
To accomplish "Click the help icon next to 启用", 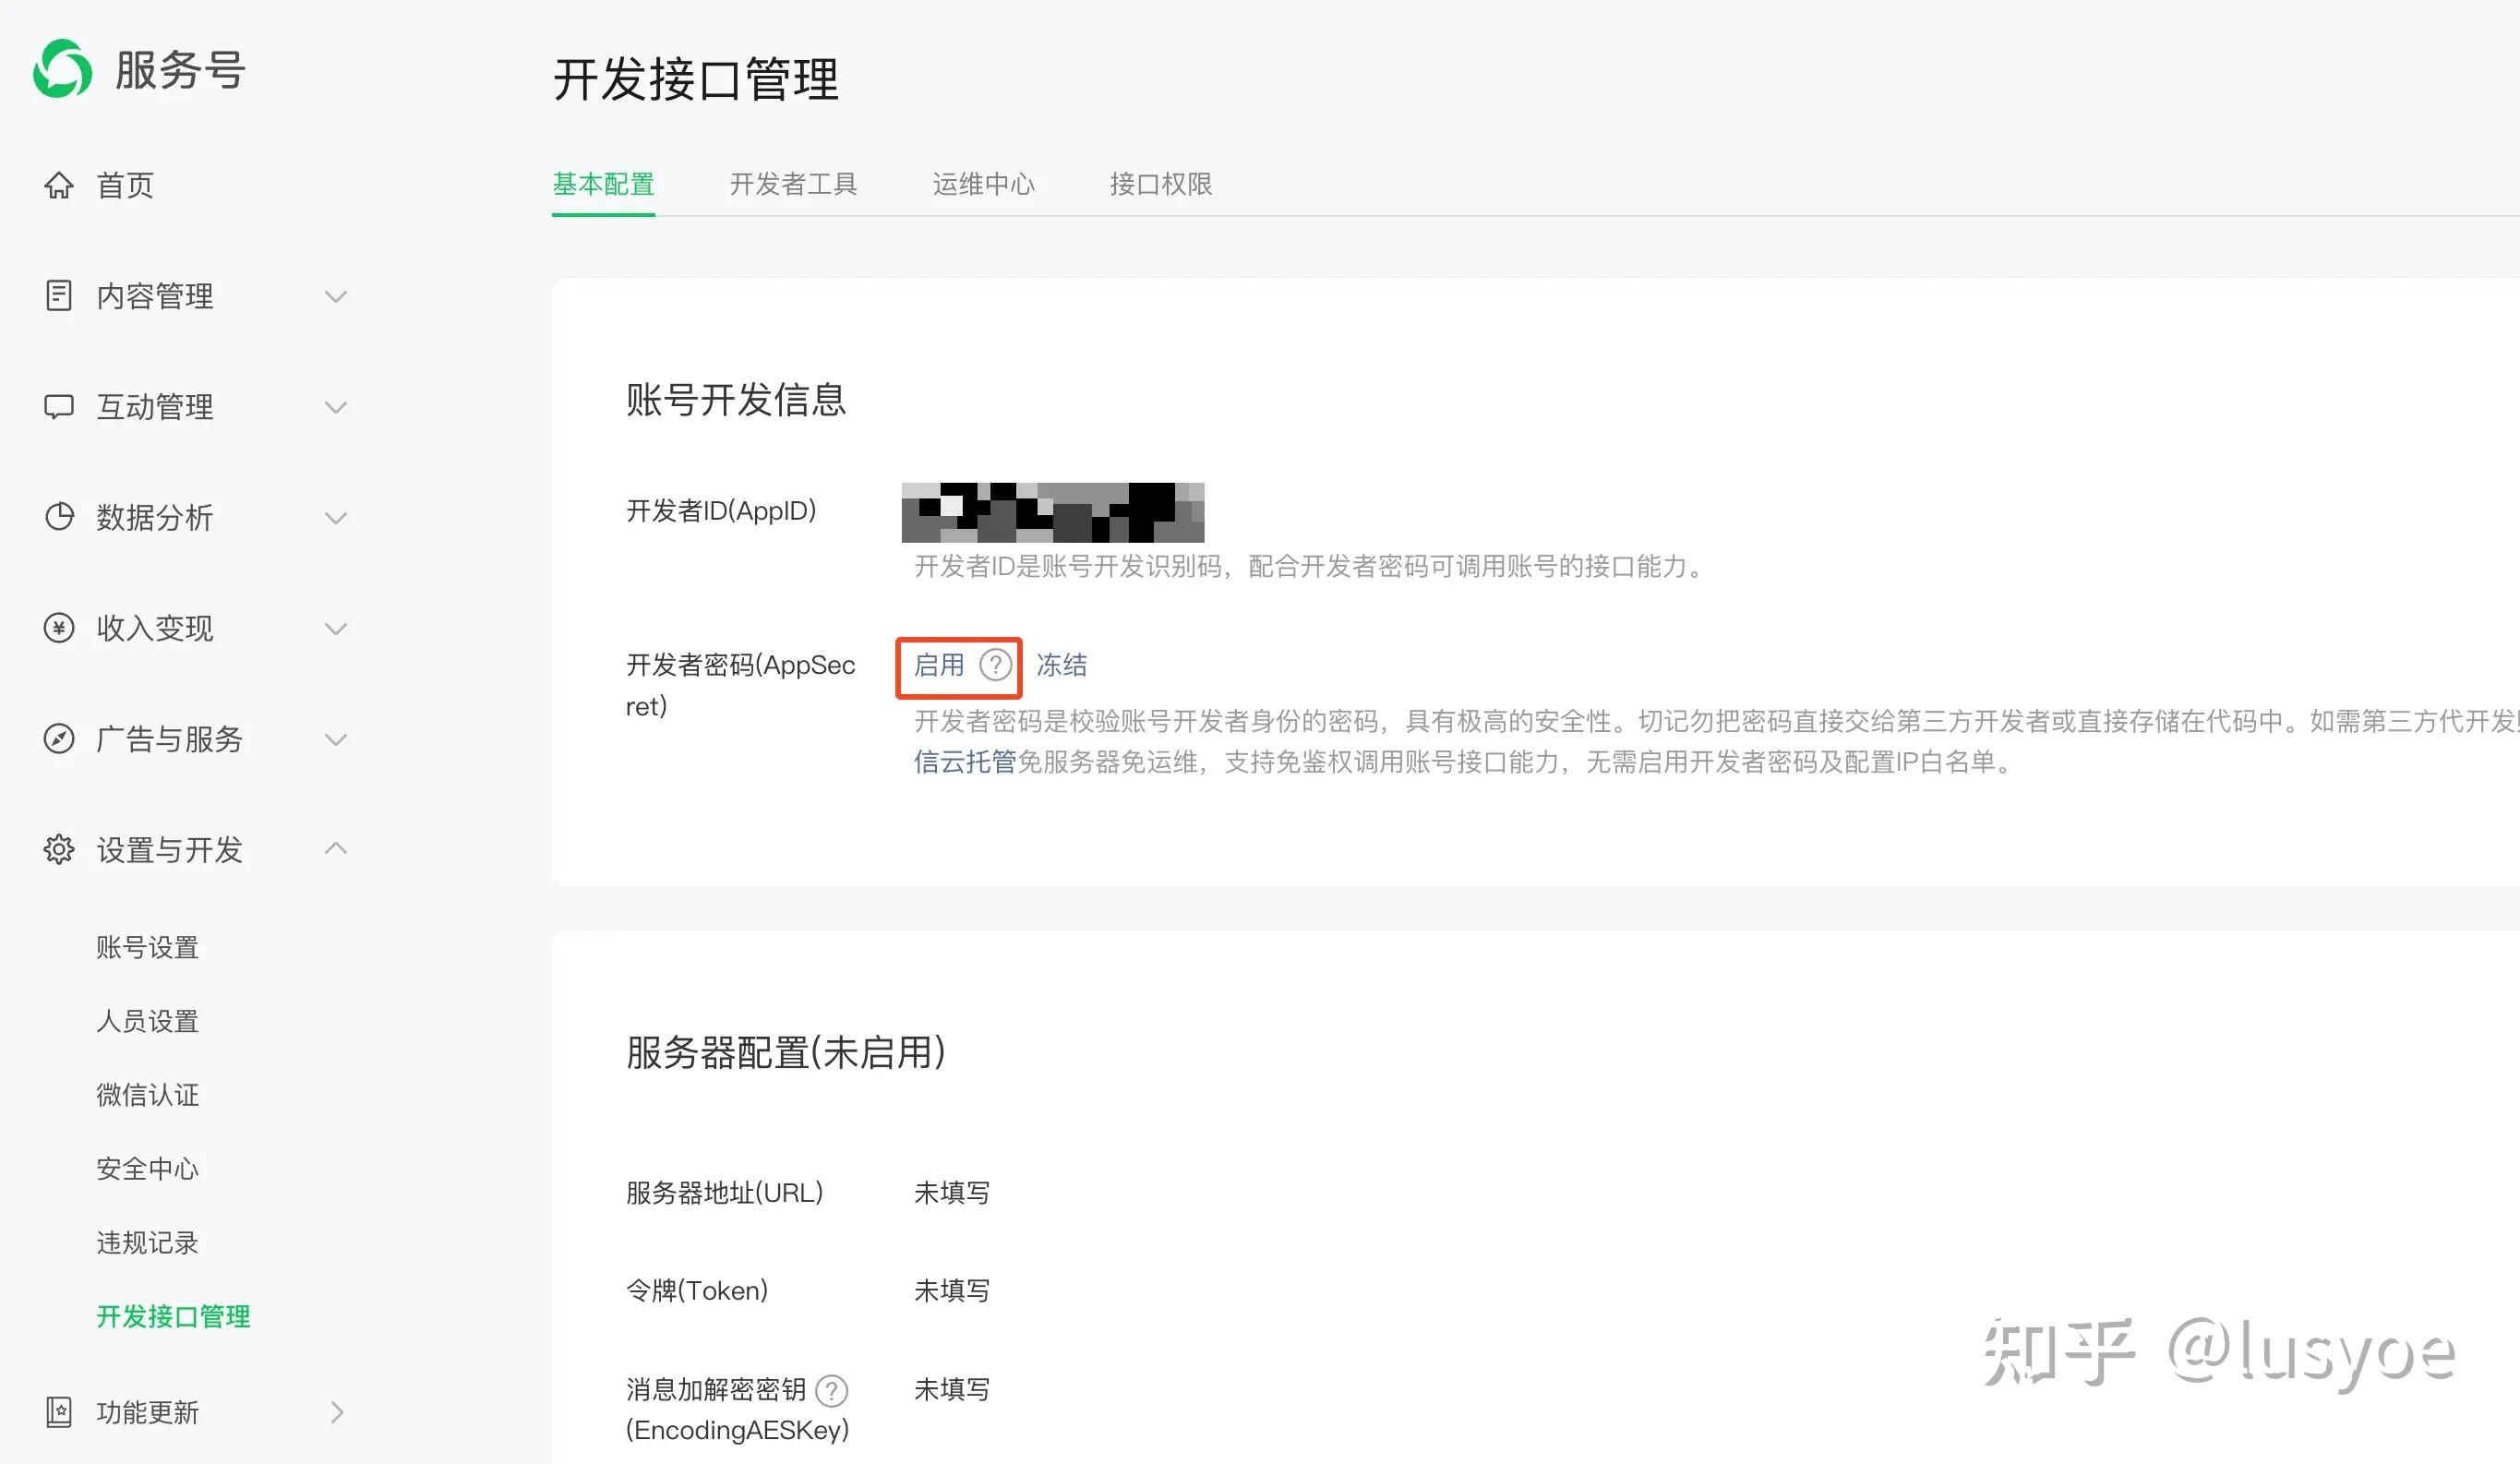I will point(995,665).
